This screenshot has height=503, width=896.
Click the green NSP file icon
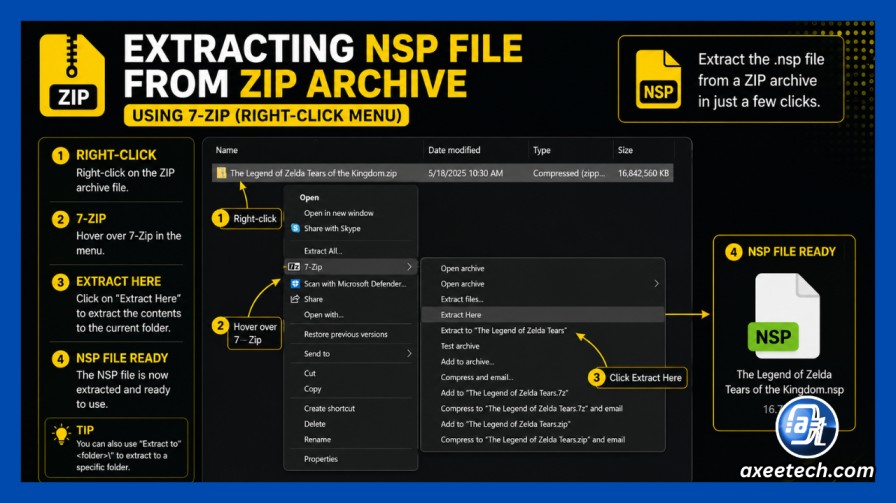point(784,316)
